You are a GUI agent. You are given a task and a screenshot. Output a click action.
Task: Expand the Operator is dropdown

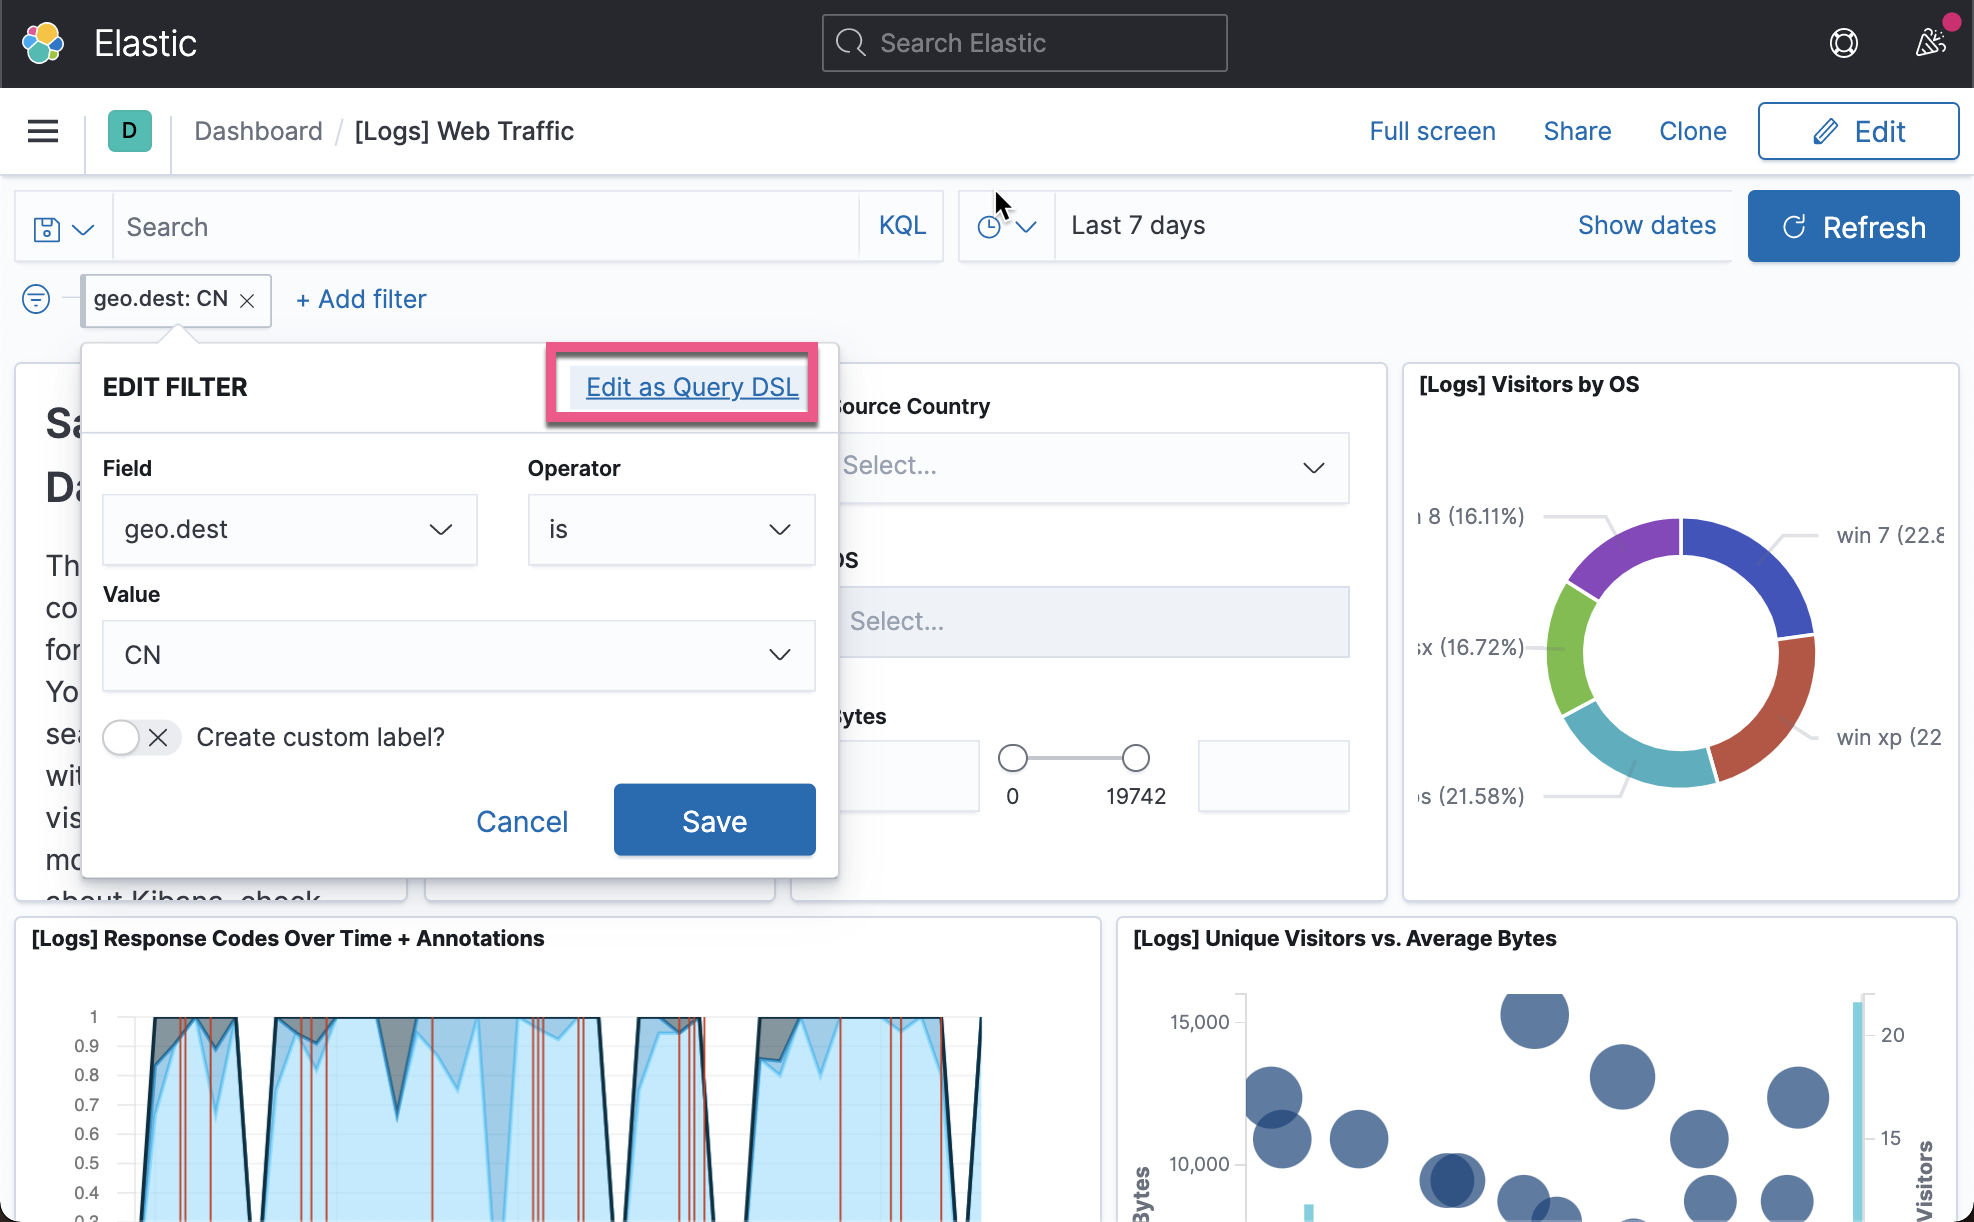coord(671,530)
